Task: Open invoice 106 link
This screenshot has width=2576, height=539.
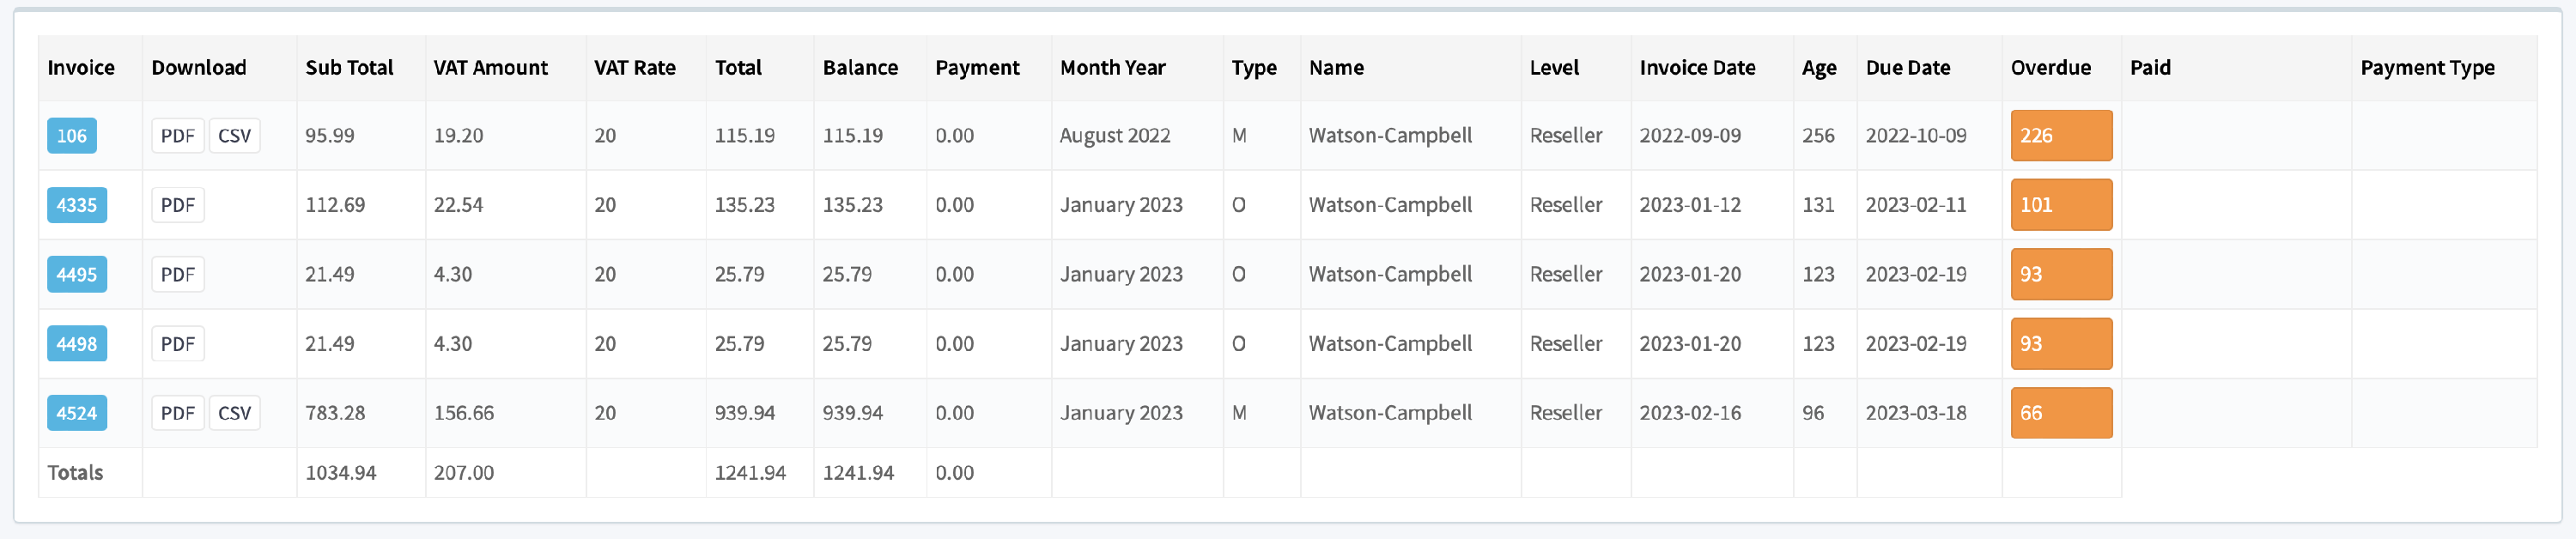Action: (x=71, y=136)
